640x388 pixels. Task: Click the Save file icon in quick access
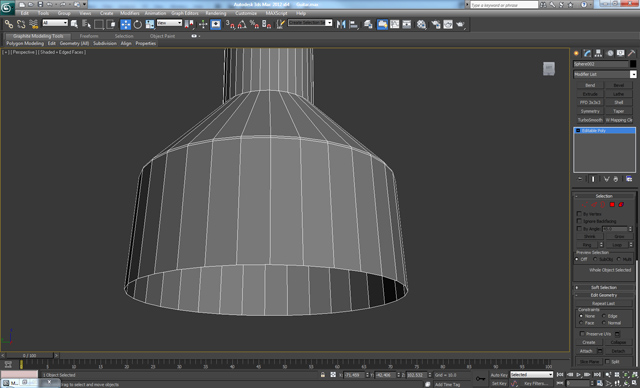click(x=40, y=4)
